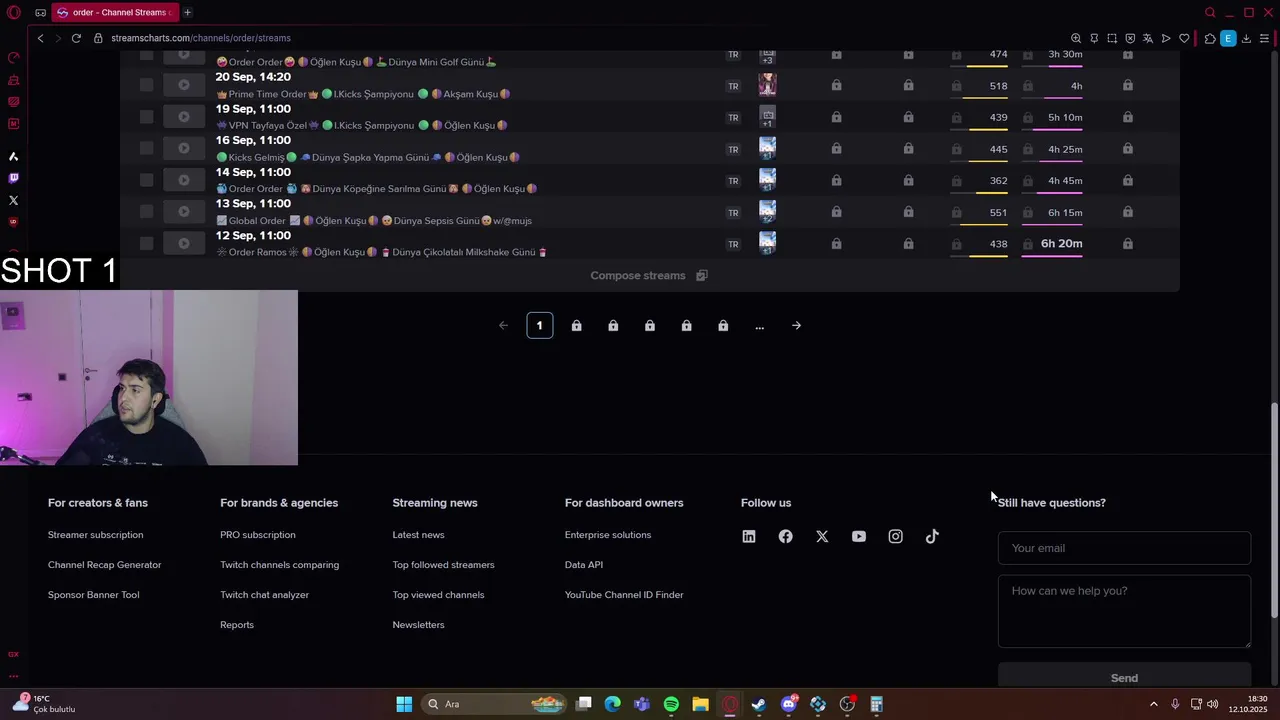Image resolution: width=1280 pixels, height=720 pixels.
Task: Open File Explorer from taskbar
Action: click(700, 704)
